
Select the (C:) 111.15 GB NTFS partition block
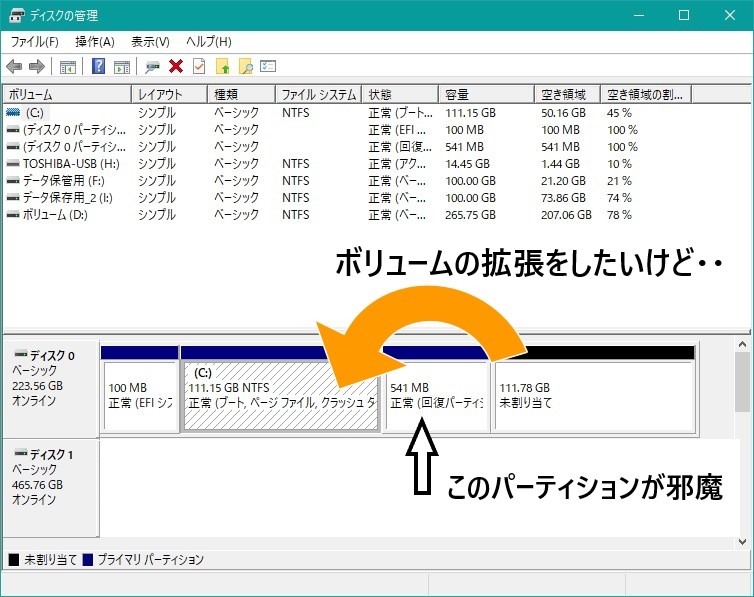coord(281,389)
